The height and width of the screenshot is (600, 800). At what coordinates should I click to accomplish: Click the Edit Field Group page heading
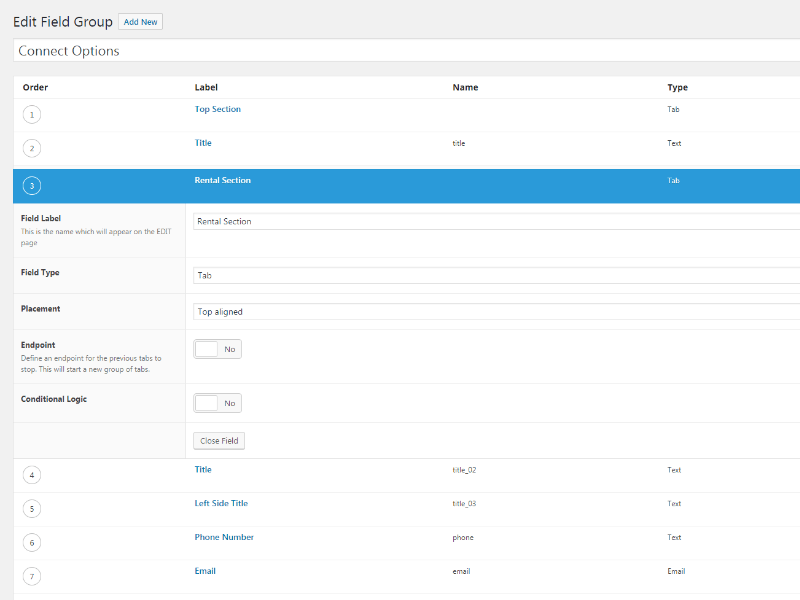click(62, 21)
